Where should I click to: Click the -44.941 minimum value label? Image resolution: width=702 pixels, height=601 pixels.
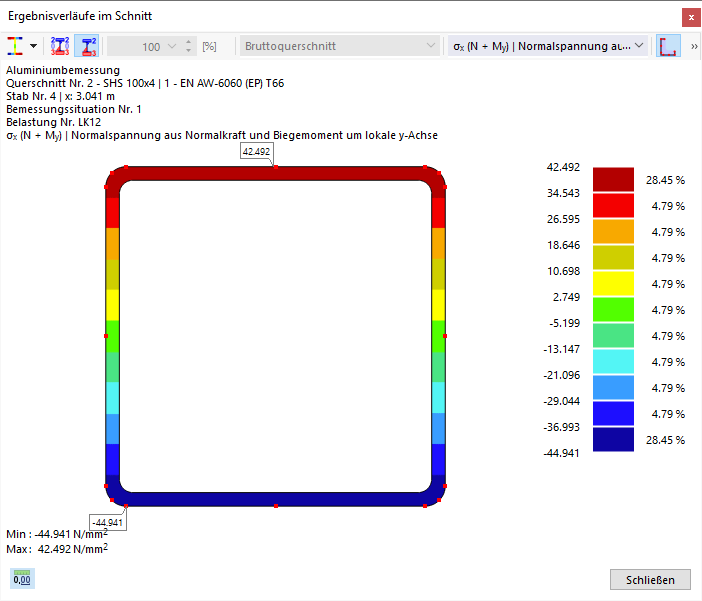(x=107, y=522)
